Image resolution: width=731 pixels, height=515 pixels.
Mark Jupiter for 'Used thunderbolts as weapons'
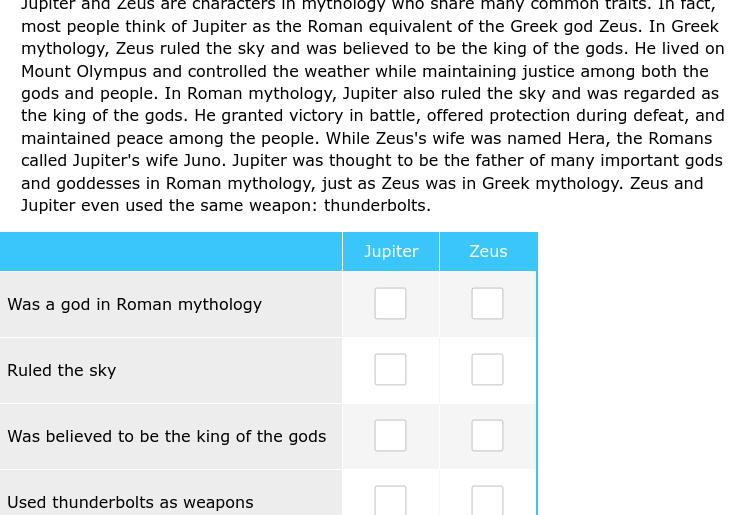[x=390, y=500]
